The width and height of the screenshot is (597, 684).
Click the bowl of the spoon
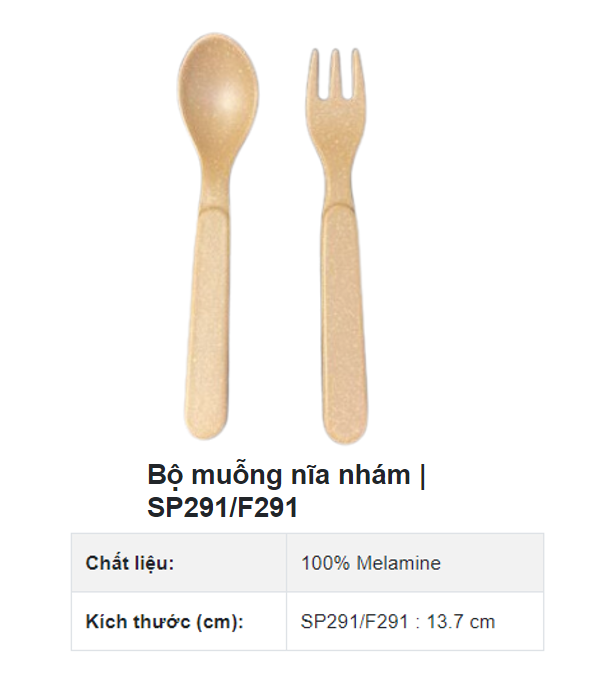click(218, 94)
